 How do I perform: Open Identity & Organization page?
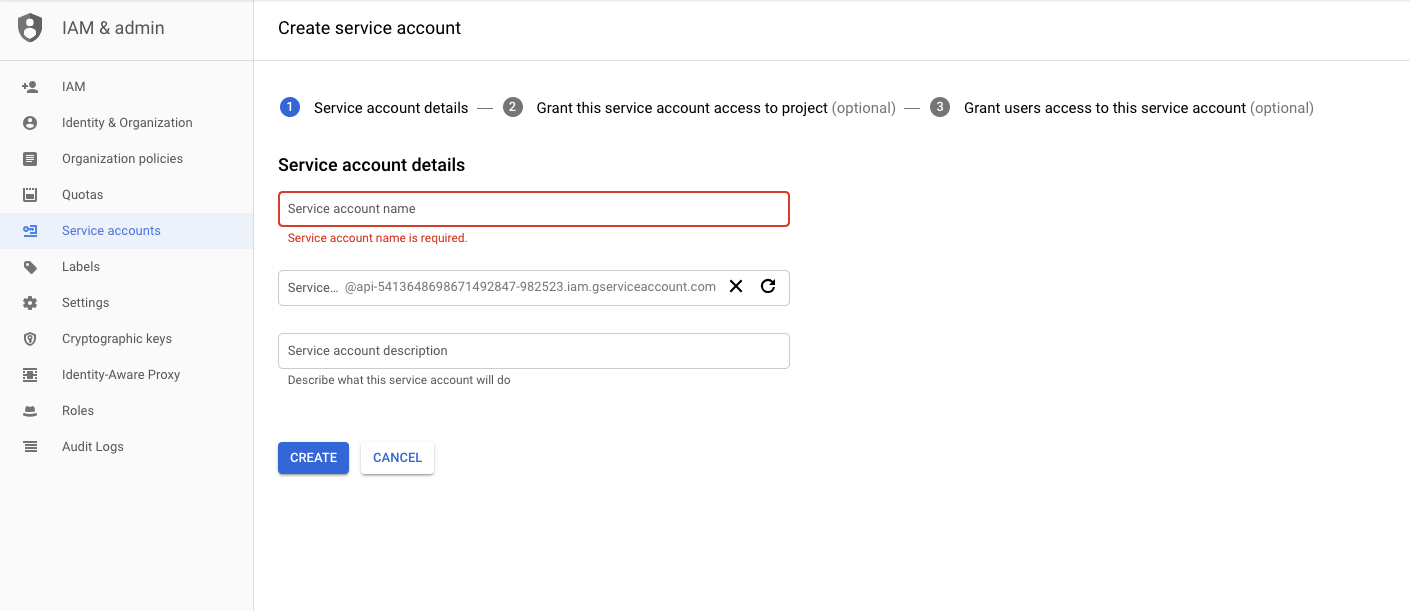(x=126, y=123)
